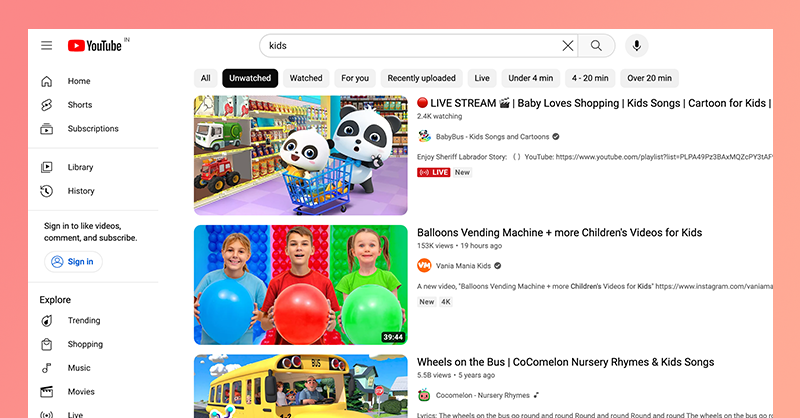Select the Live filter chip
Image resolution: width=800 pixels, height=418 pixels.
click(482, 78)
